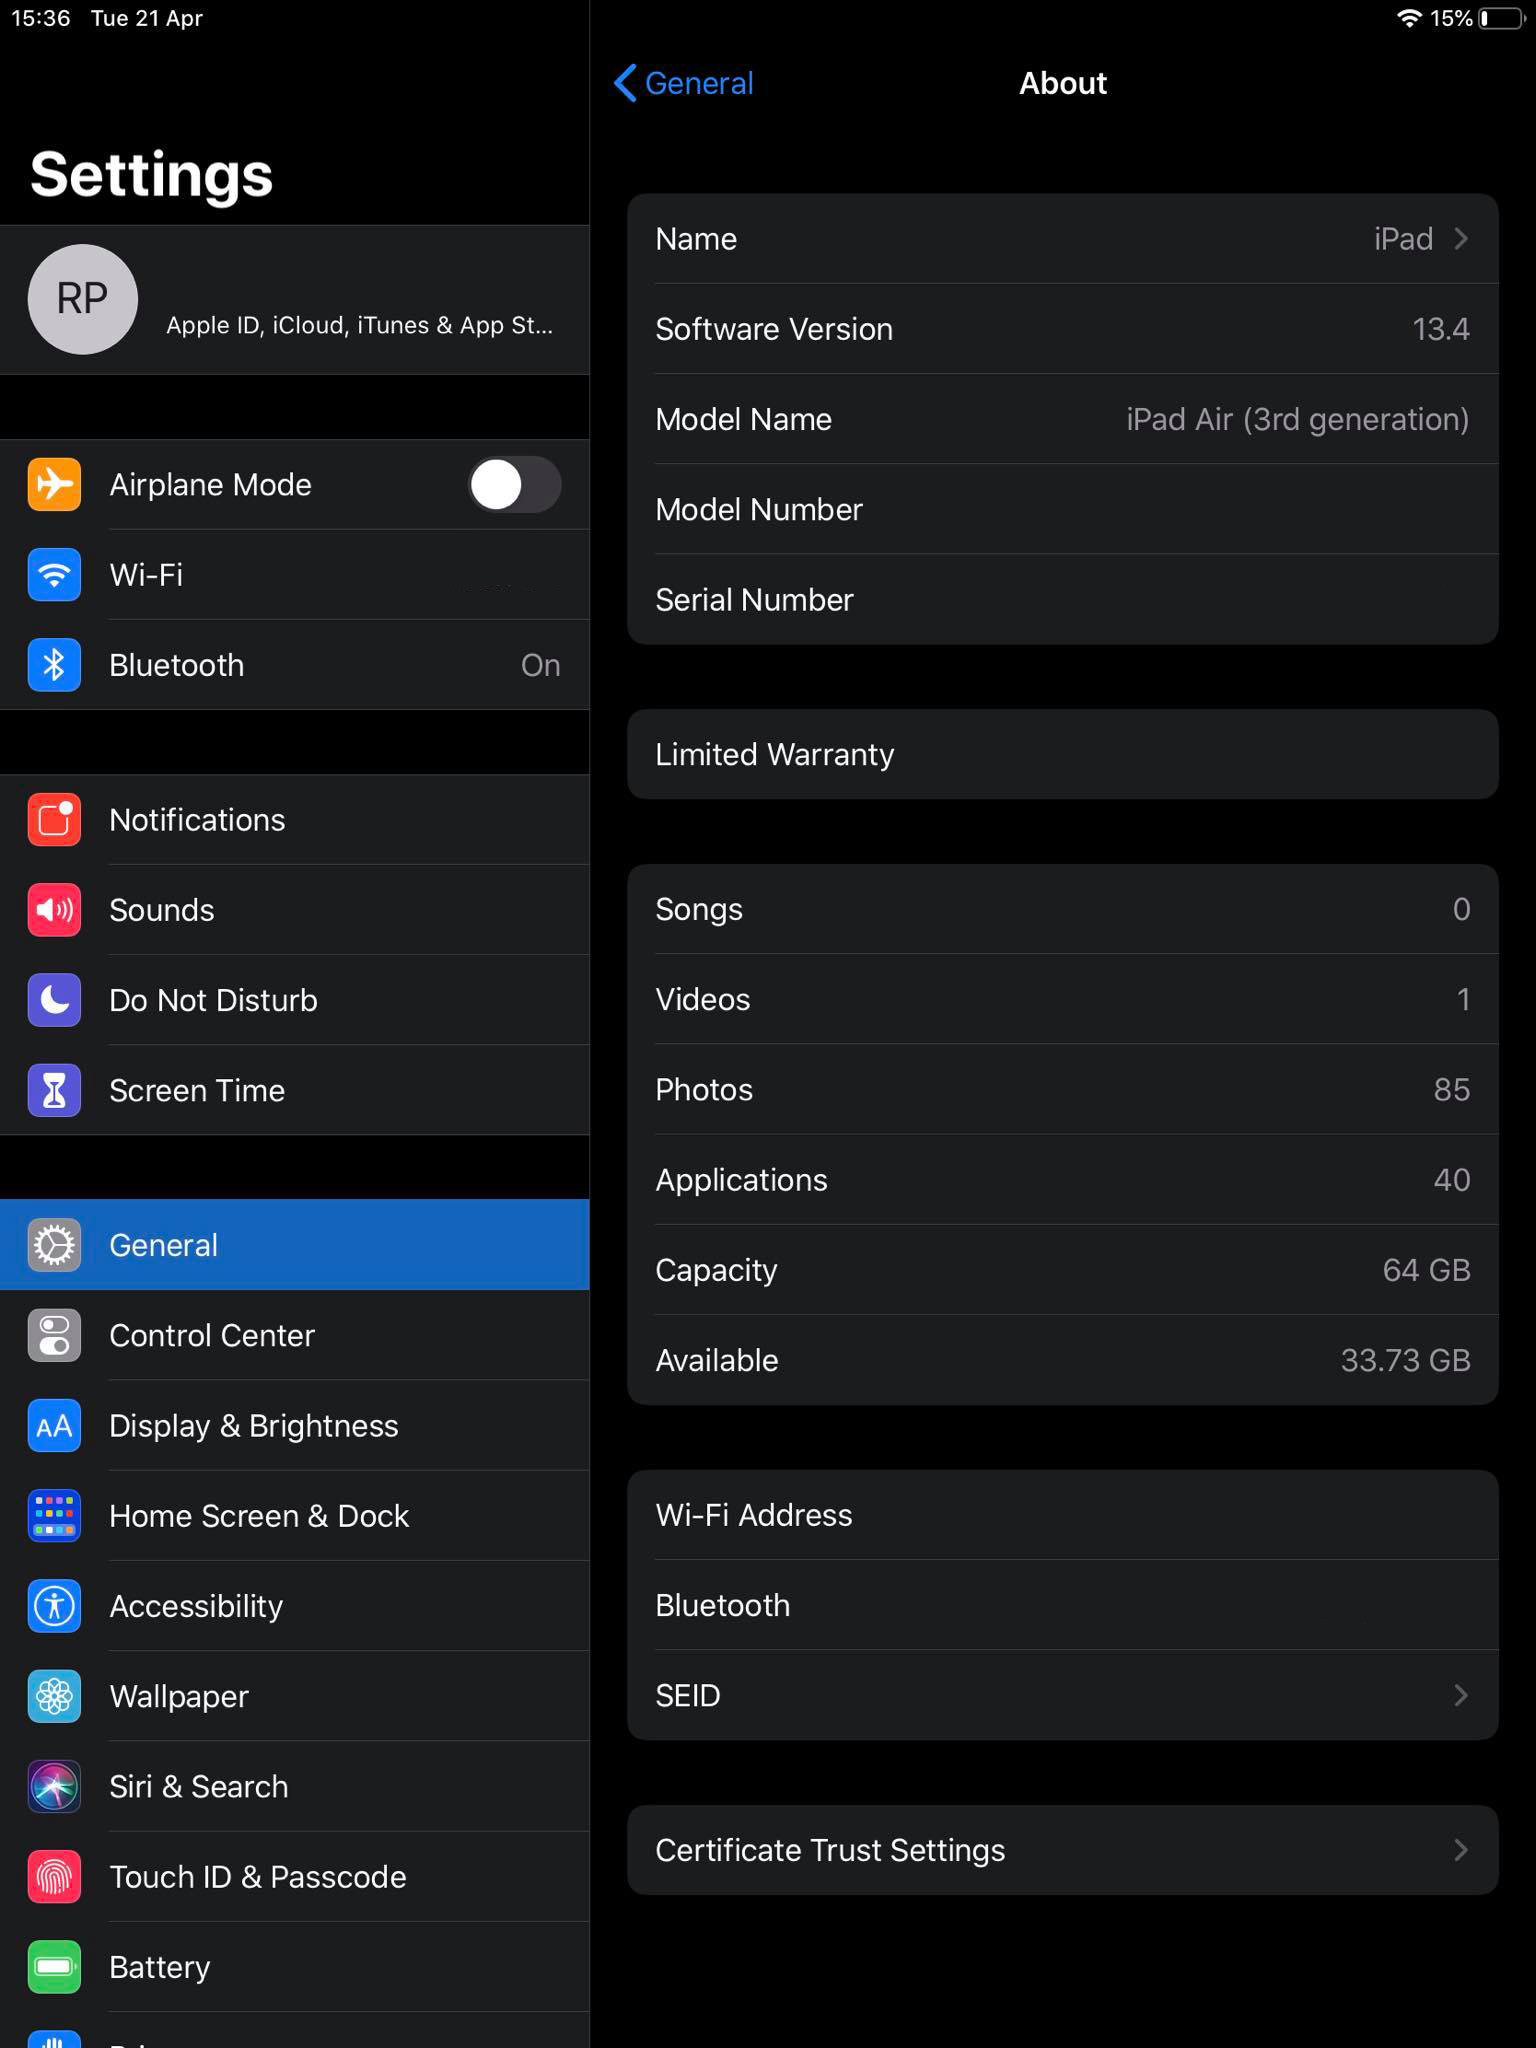
Task: Tap the RP Apple ID avatar
Action: pos(82,299)
